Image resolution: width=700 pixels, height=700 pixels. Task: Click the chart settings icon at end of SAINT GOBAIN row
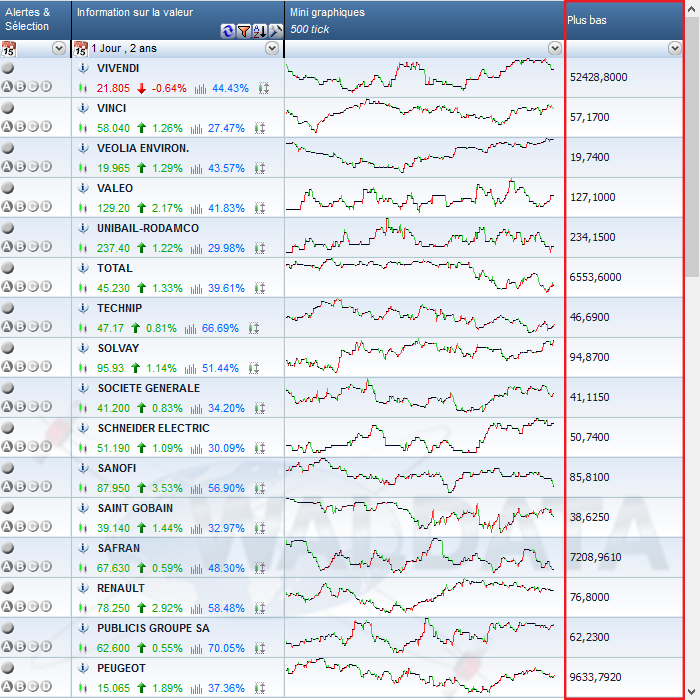click(260, 528)
